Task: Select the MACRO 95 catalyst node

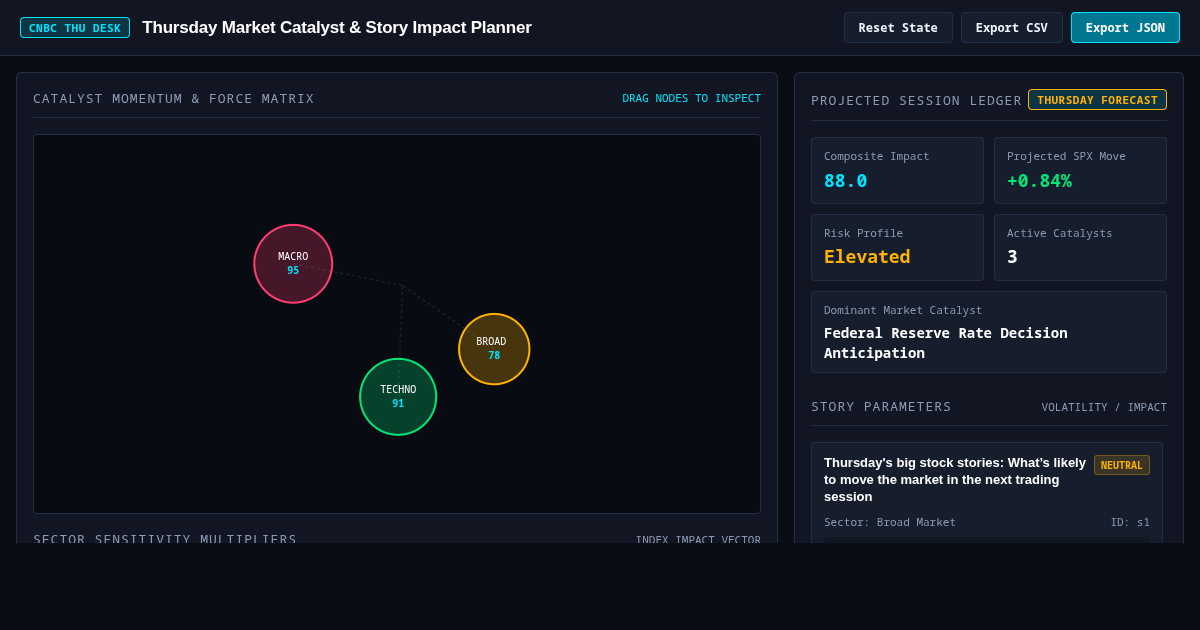Action: pos(293,264)
